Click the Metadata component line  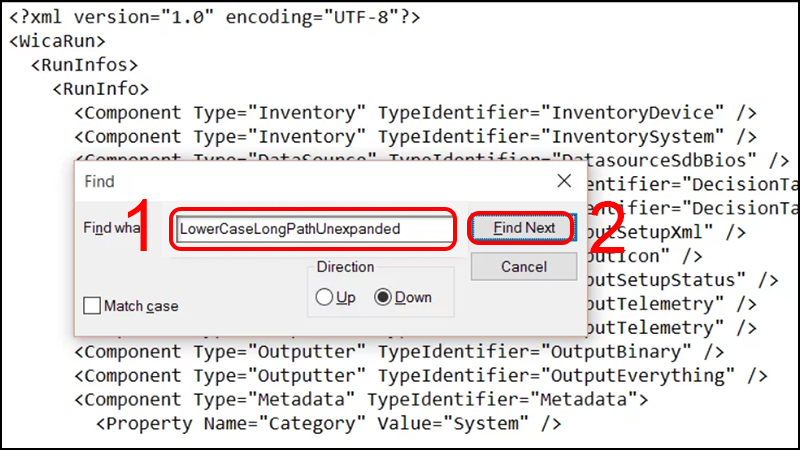click(360, 399)
